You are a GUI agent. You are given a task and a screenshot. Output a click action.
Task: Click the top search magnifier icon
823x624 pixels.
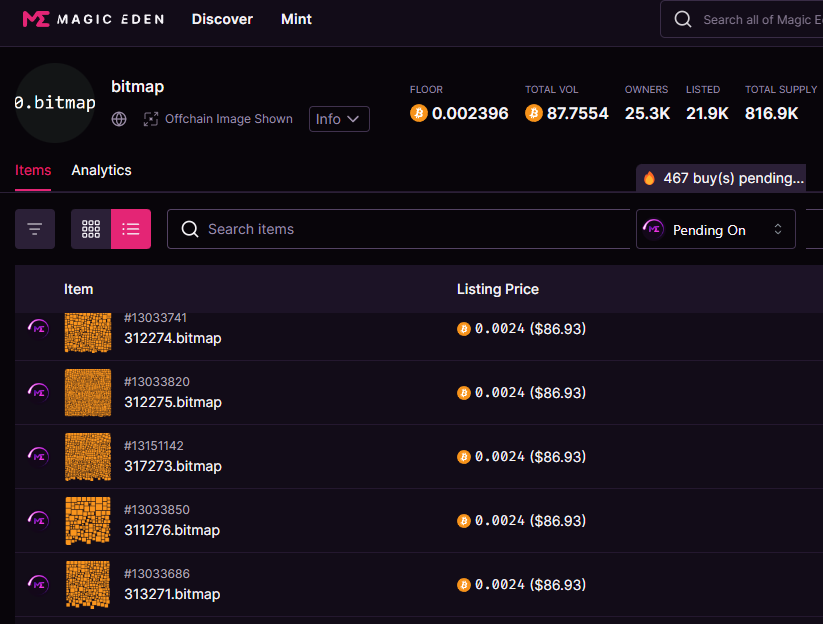[683, 19]
